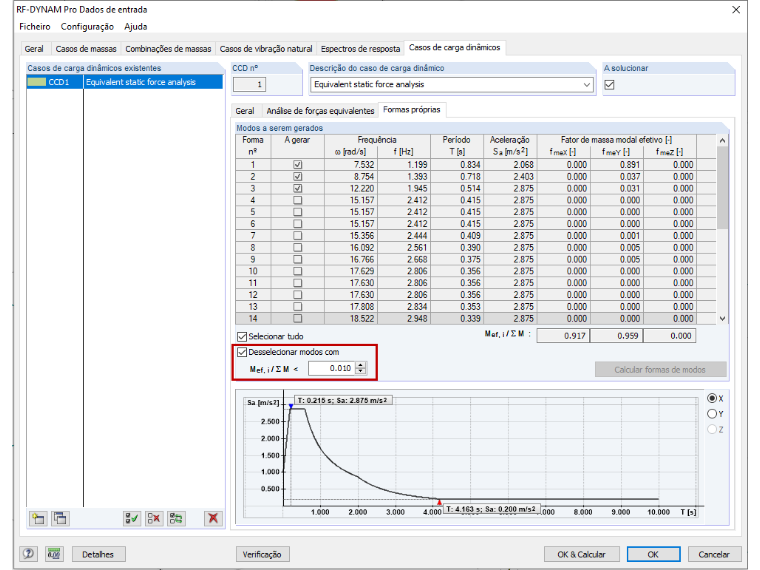Viewport: 760px width, 570px height.
Task: Select Casos de carga dinâmicos tab
Action: 454,48
